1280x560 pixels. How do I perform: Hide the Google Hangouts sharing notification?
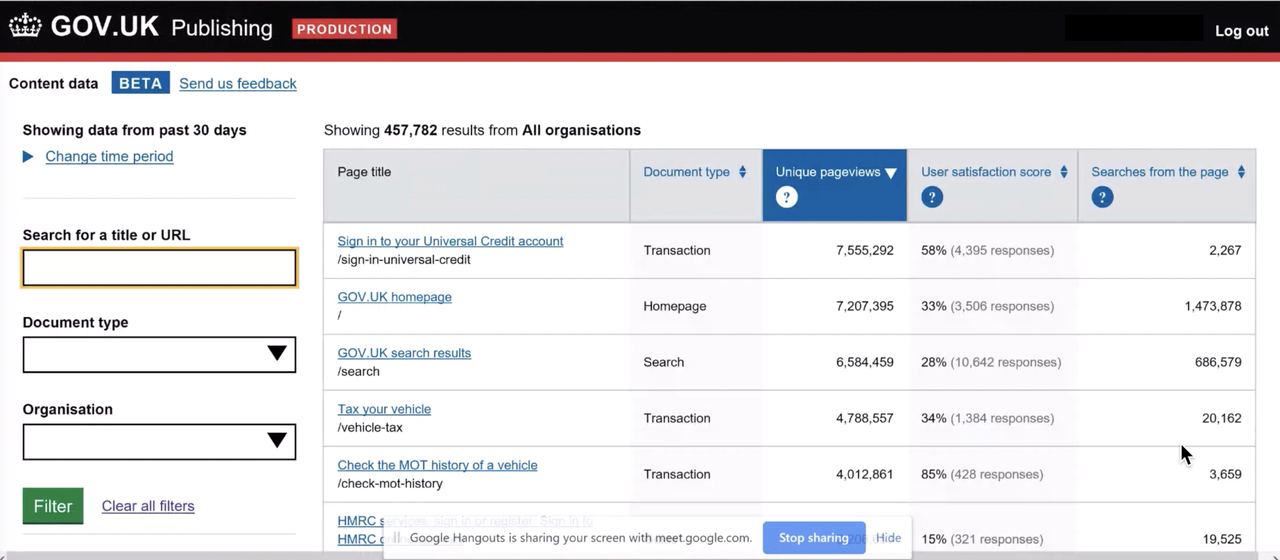888,538
